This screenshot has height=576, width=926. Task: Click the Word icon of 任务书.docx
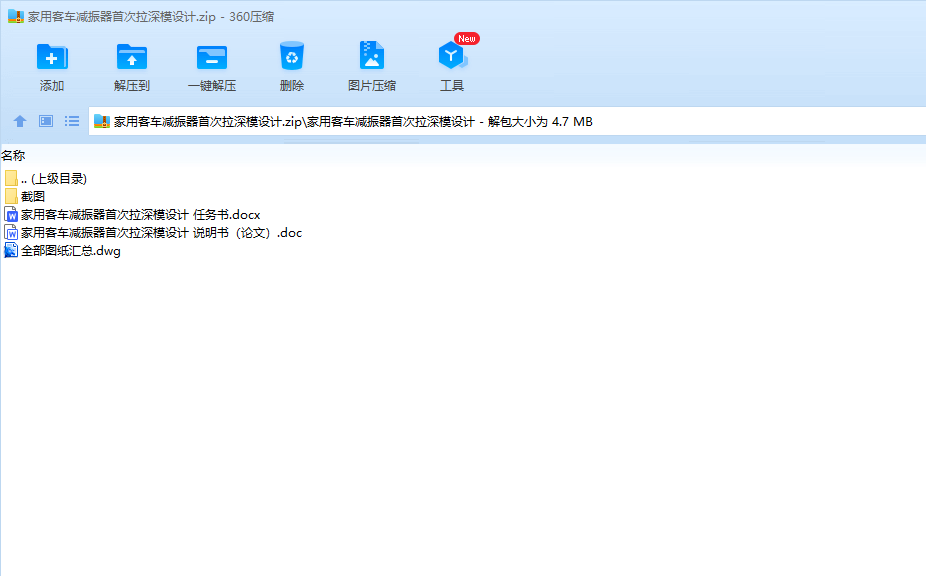click(11, 214)
